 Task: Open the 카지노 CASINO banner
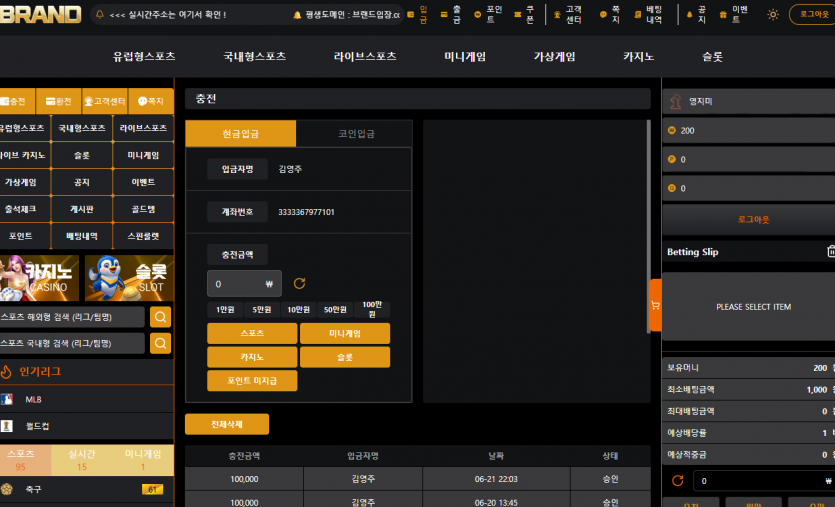39,278
